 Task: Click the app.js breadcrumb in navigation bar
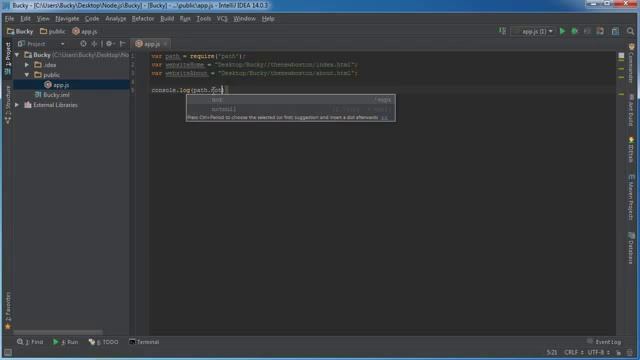(85, 31)
